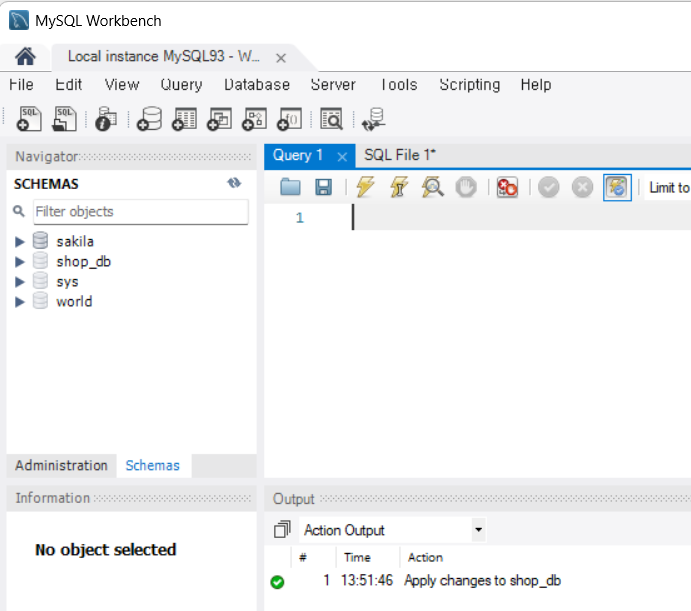Switch to the Query 1 tab

tap(298, 155)
